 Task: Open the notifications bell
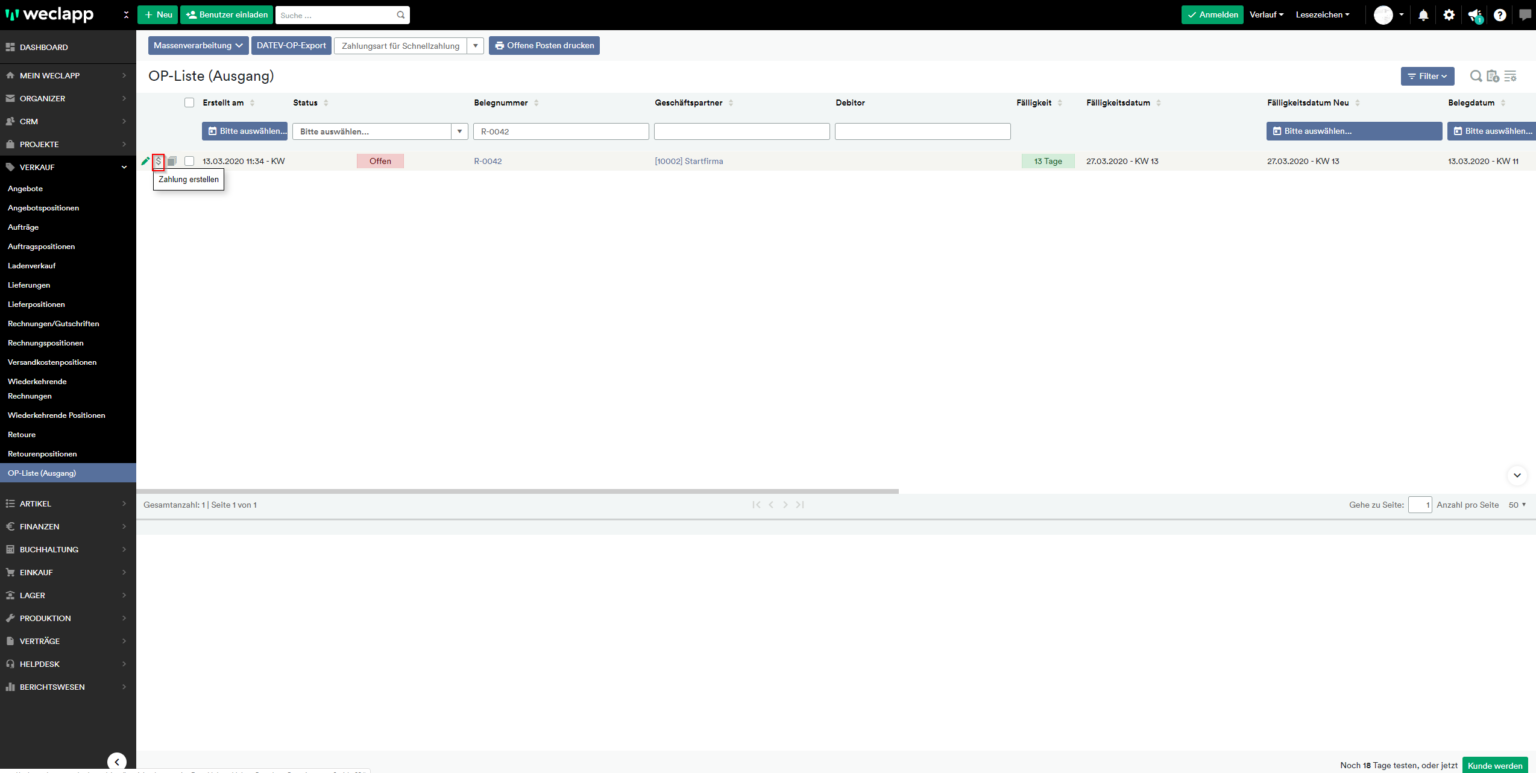[1423, 15]
